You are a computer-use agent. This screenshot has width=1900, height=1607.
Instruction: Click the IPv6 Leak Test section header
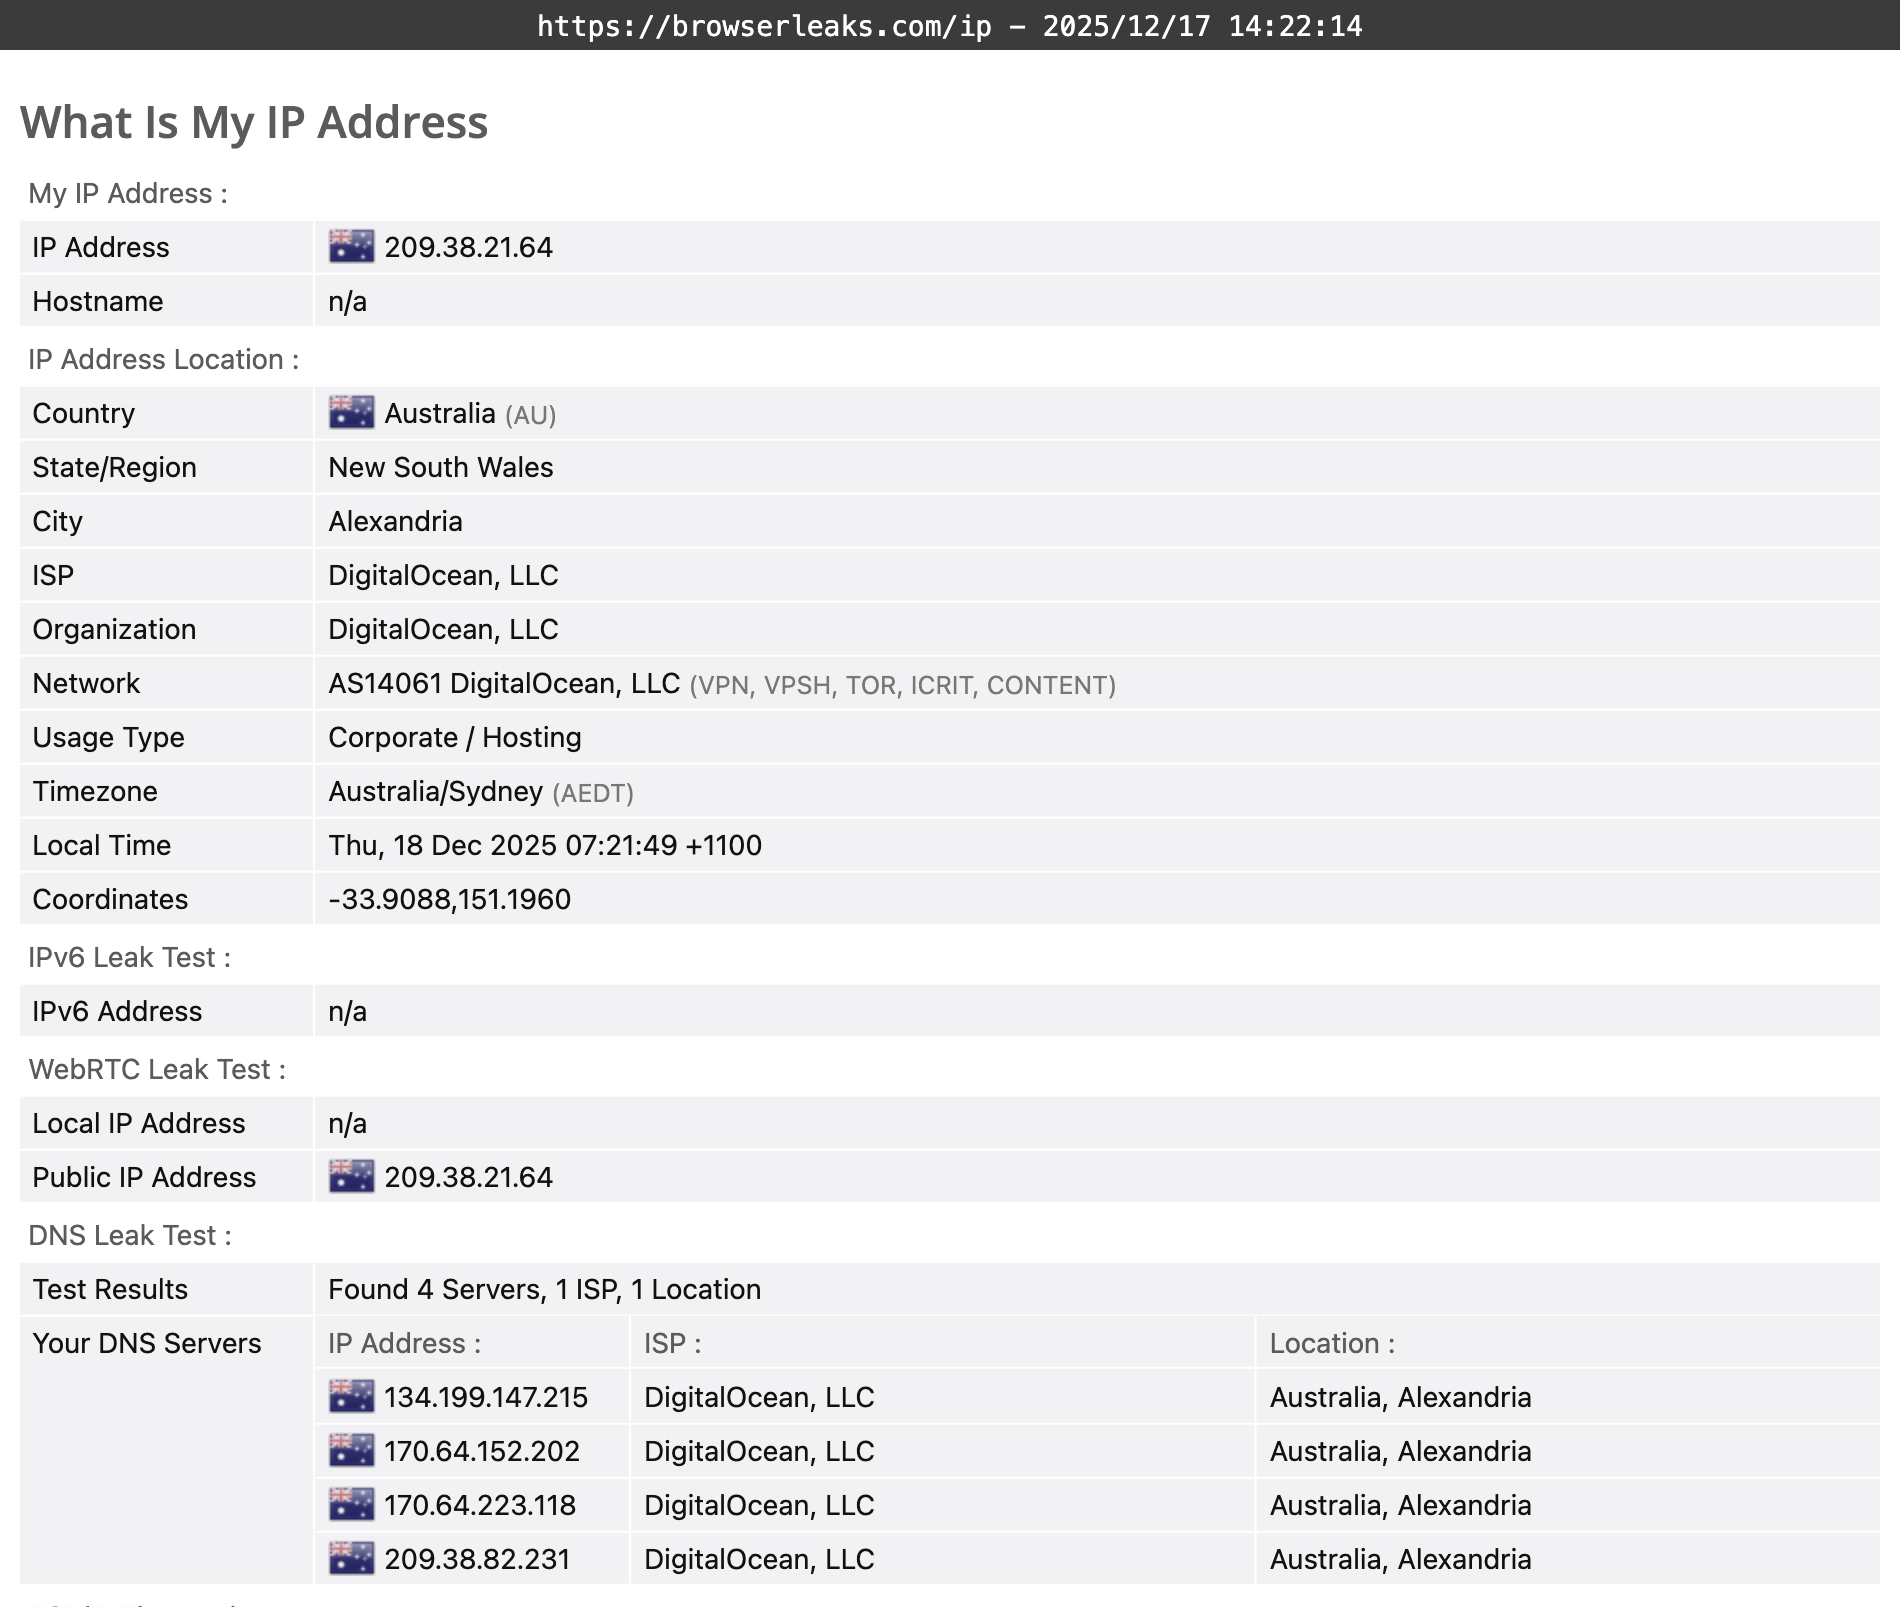(x=130, y=957)
